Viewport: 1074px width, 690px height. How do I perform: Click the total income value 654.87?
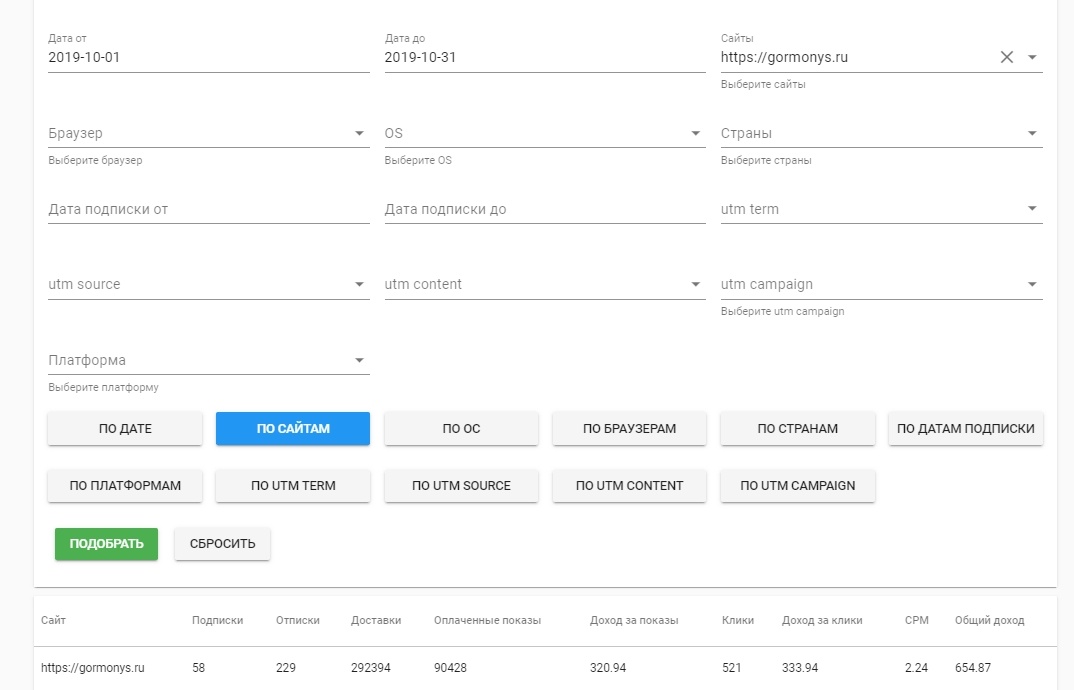pyautogui.click(x=973, y=667)
